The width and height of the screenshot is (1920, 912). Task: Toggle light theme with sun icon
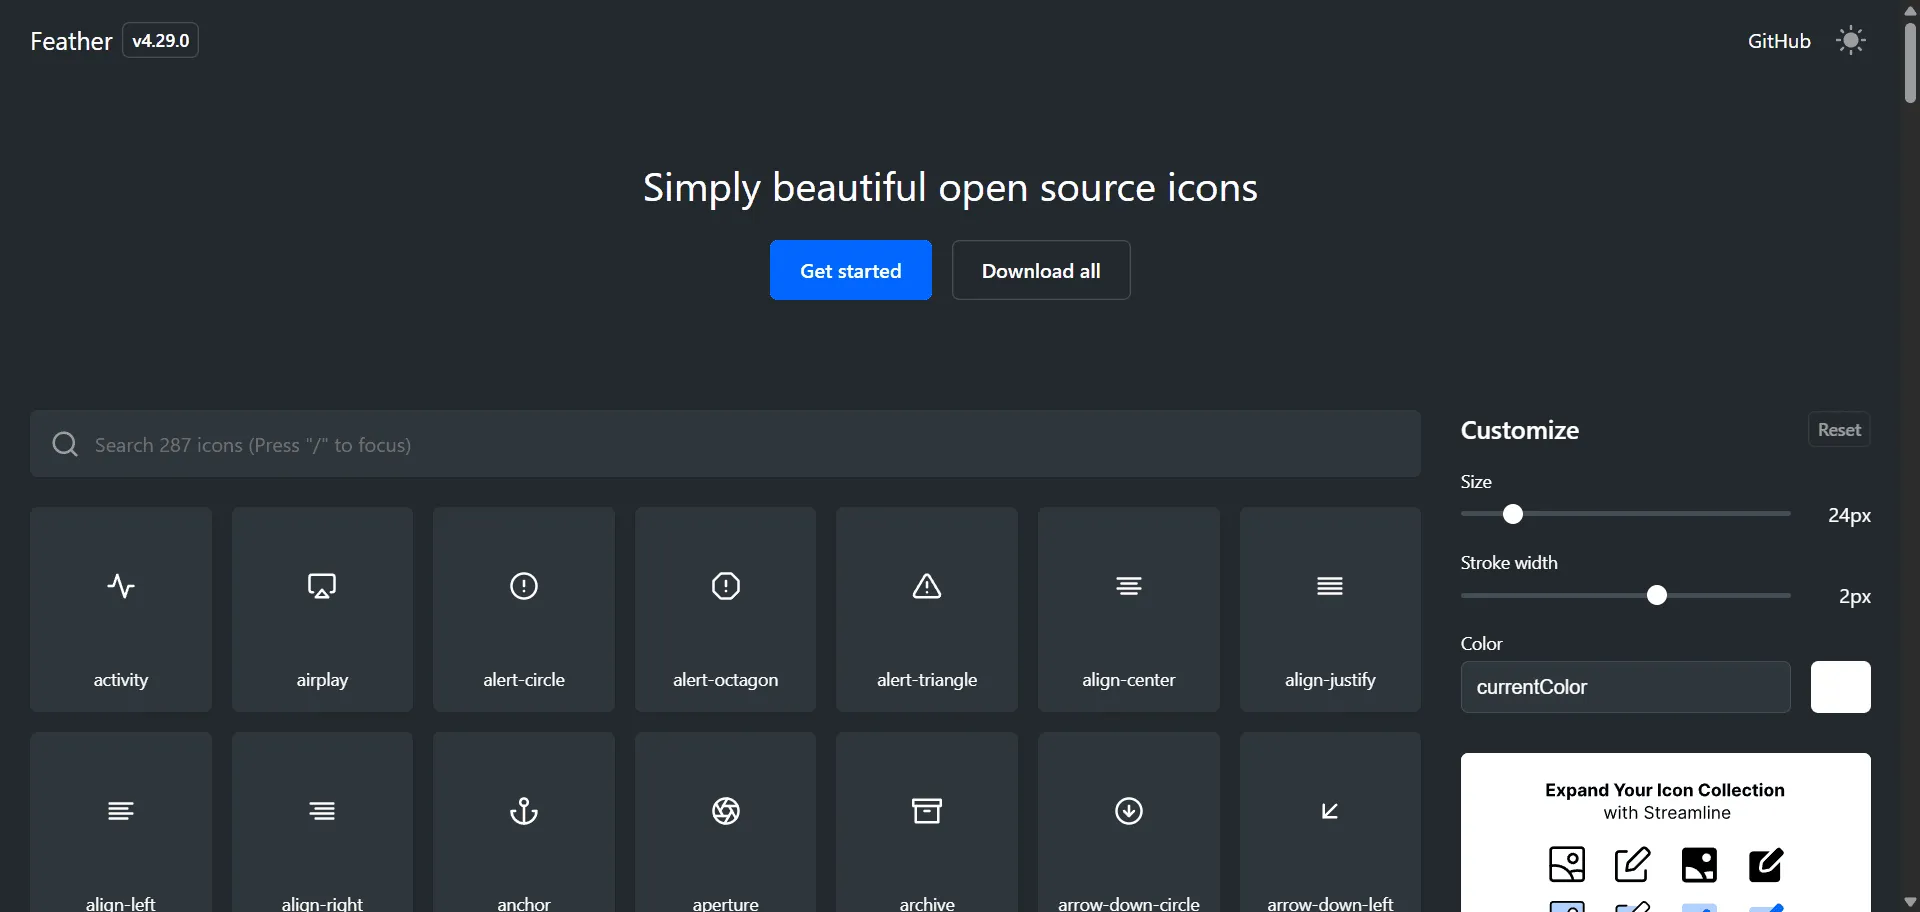1851,41
